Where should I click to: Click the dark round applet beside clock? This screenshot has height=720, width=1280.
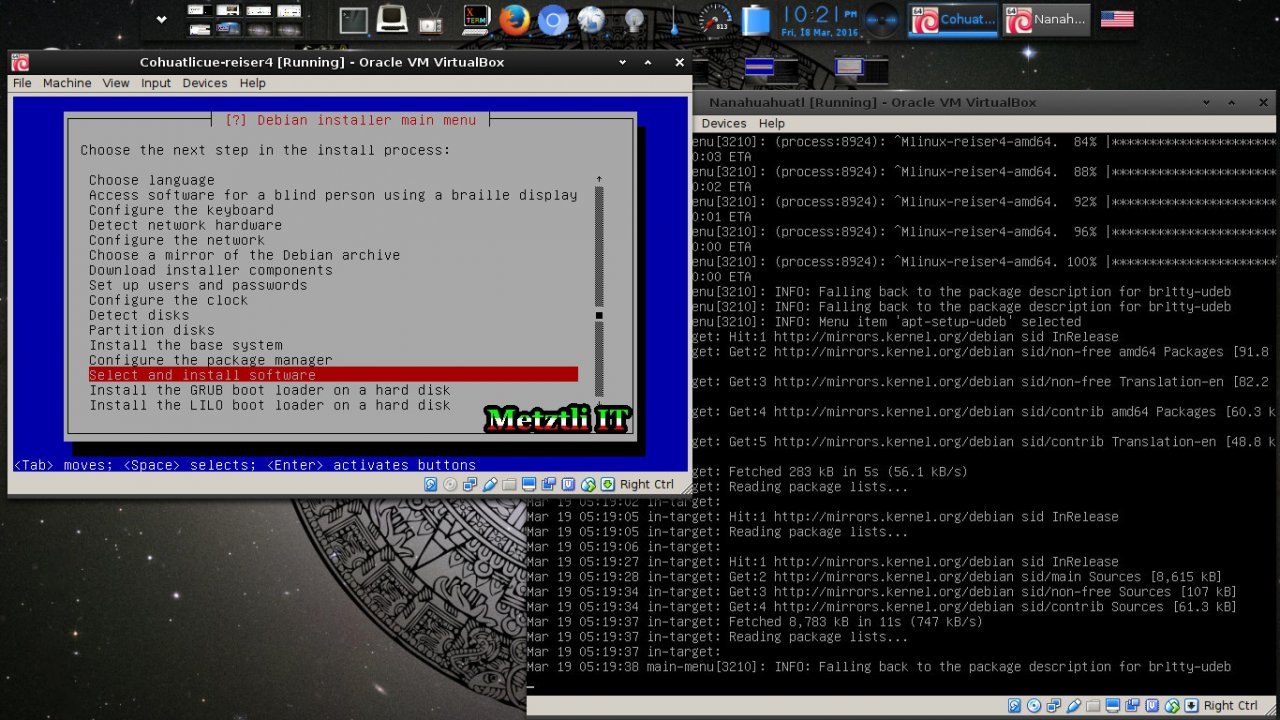pyautogui.click(x=881, y=20)
